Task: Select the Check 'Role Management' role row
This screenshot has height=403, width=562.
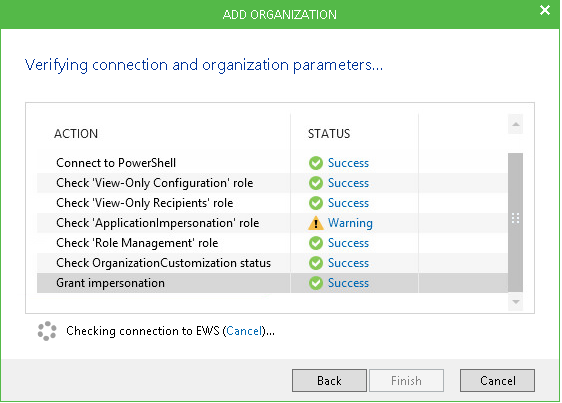Action: click(272, 243)
